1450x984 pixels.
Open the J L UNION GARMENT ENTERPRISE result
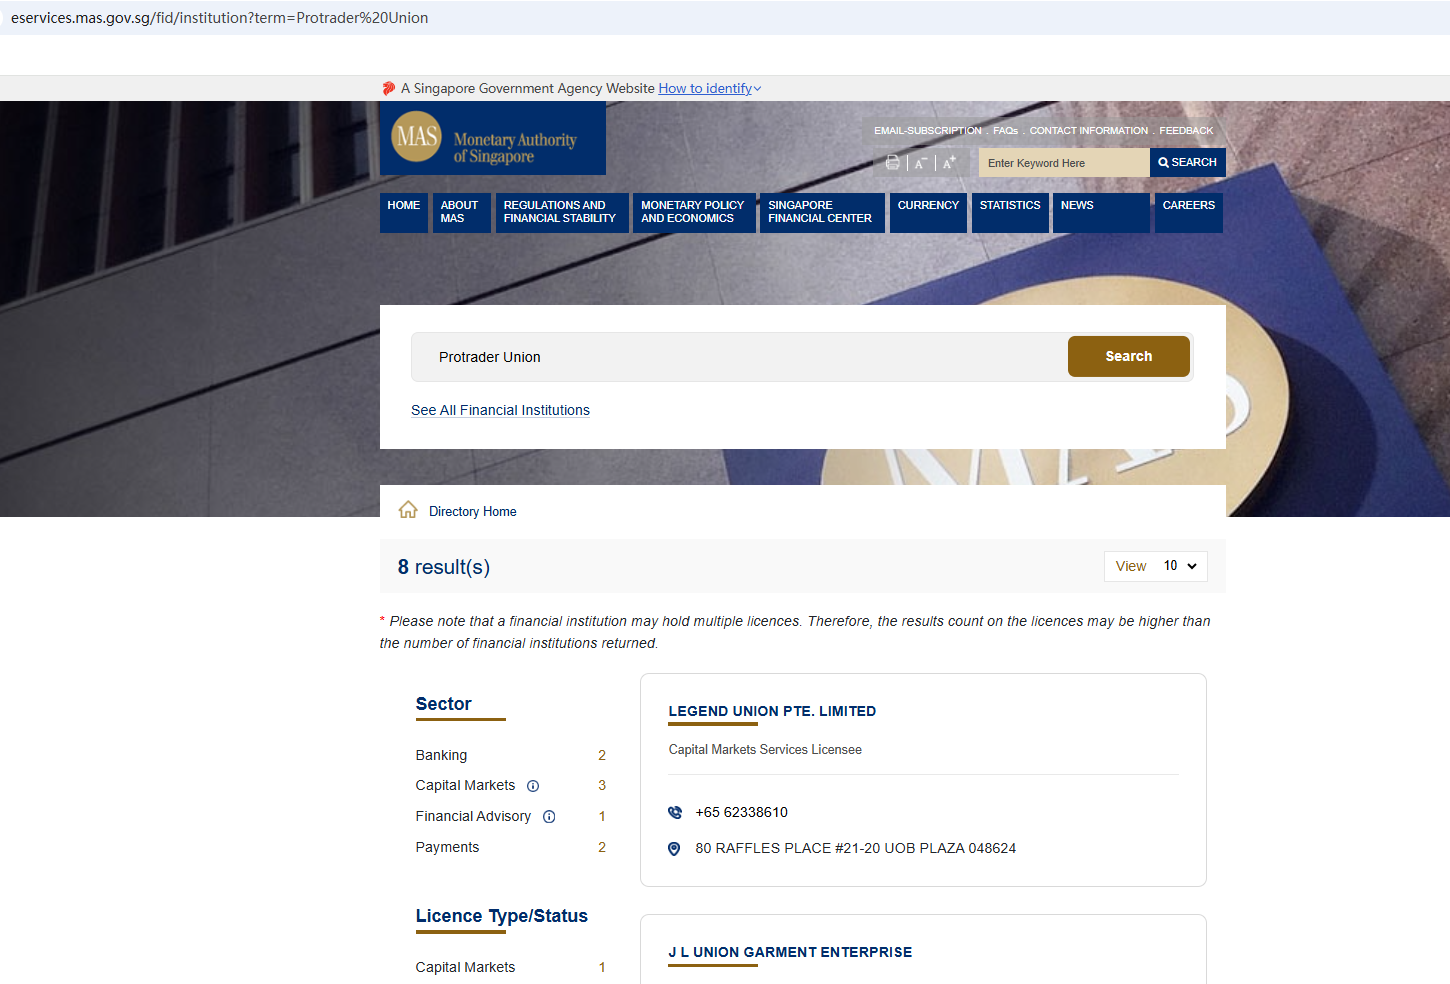[790, 952]
